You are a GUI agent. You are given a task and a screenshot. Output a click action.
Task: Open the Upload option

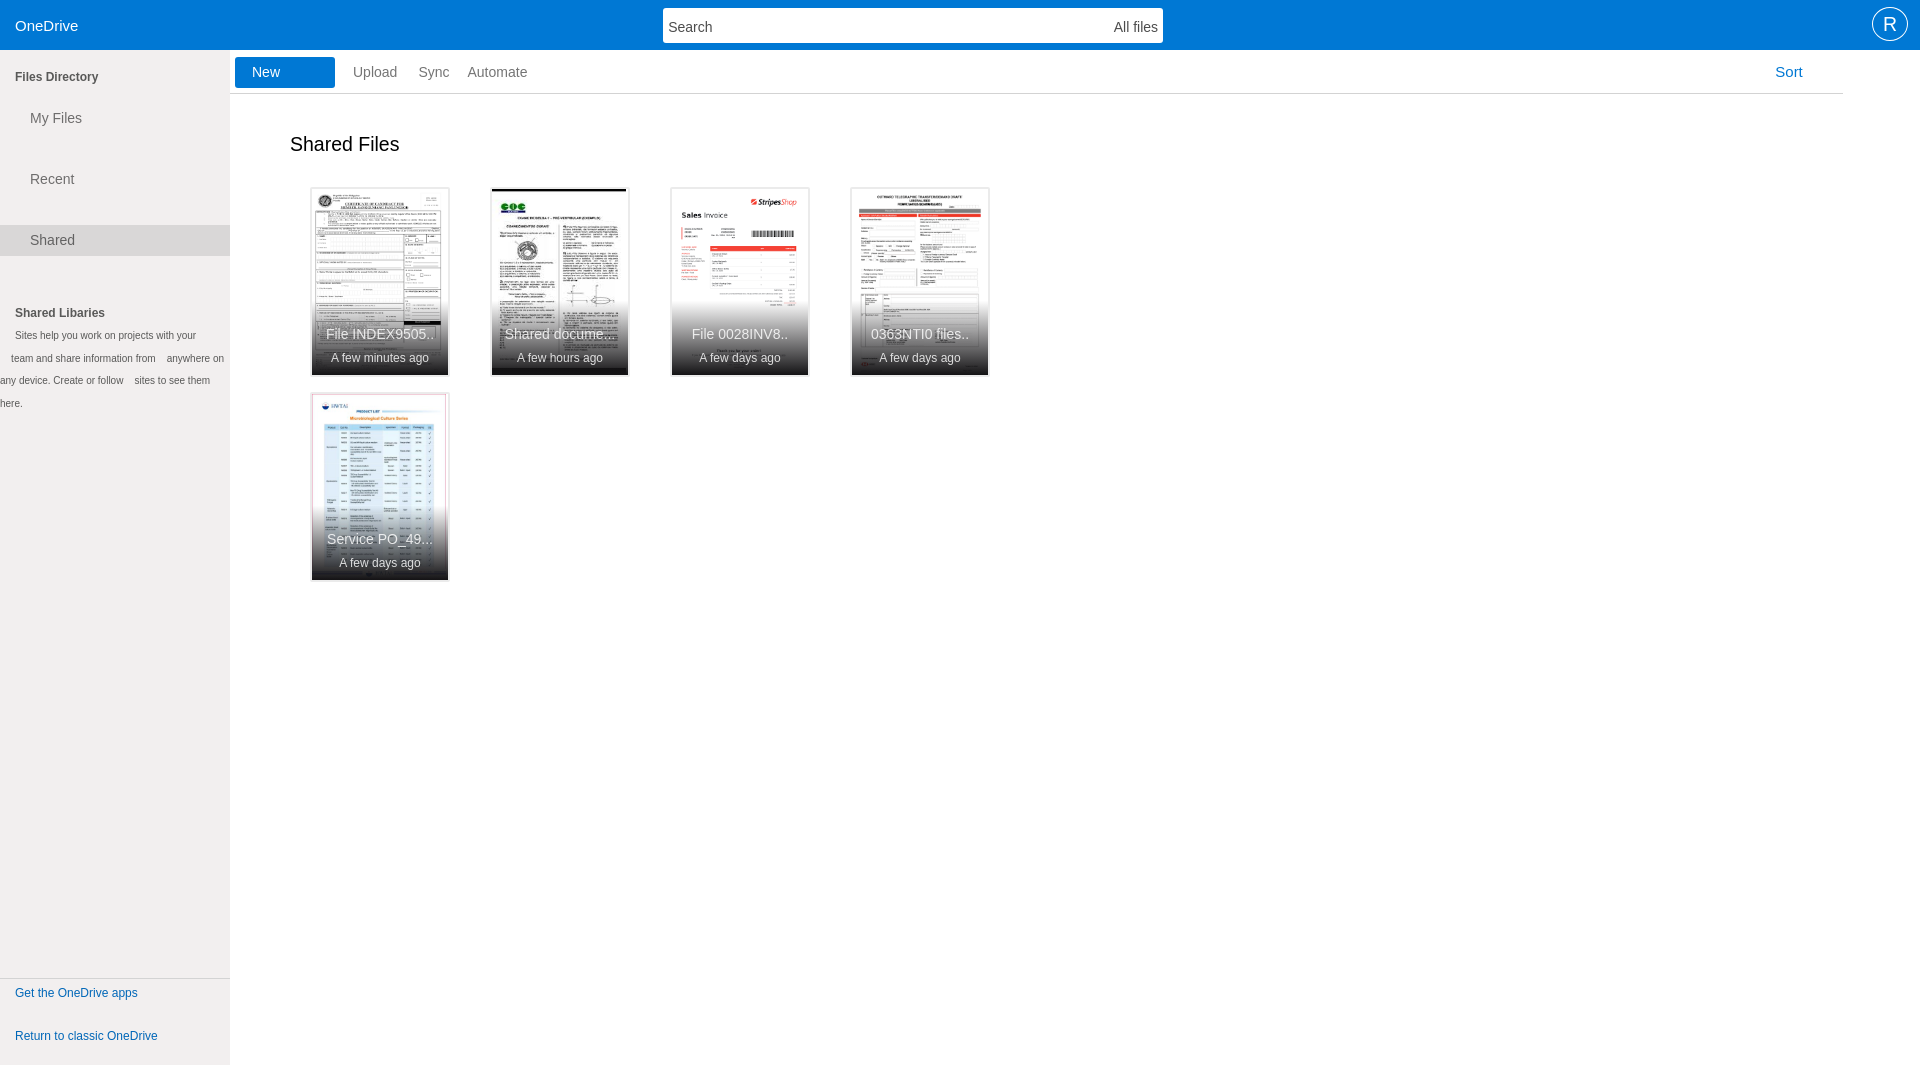click(375, 72)
